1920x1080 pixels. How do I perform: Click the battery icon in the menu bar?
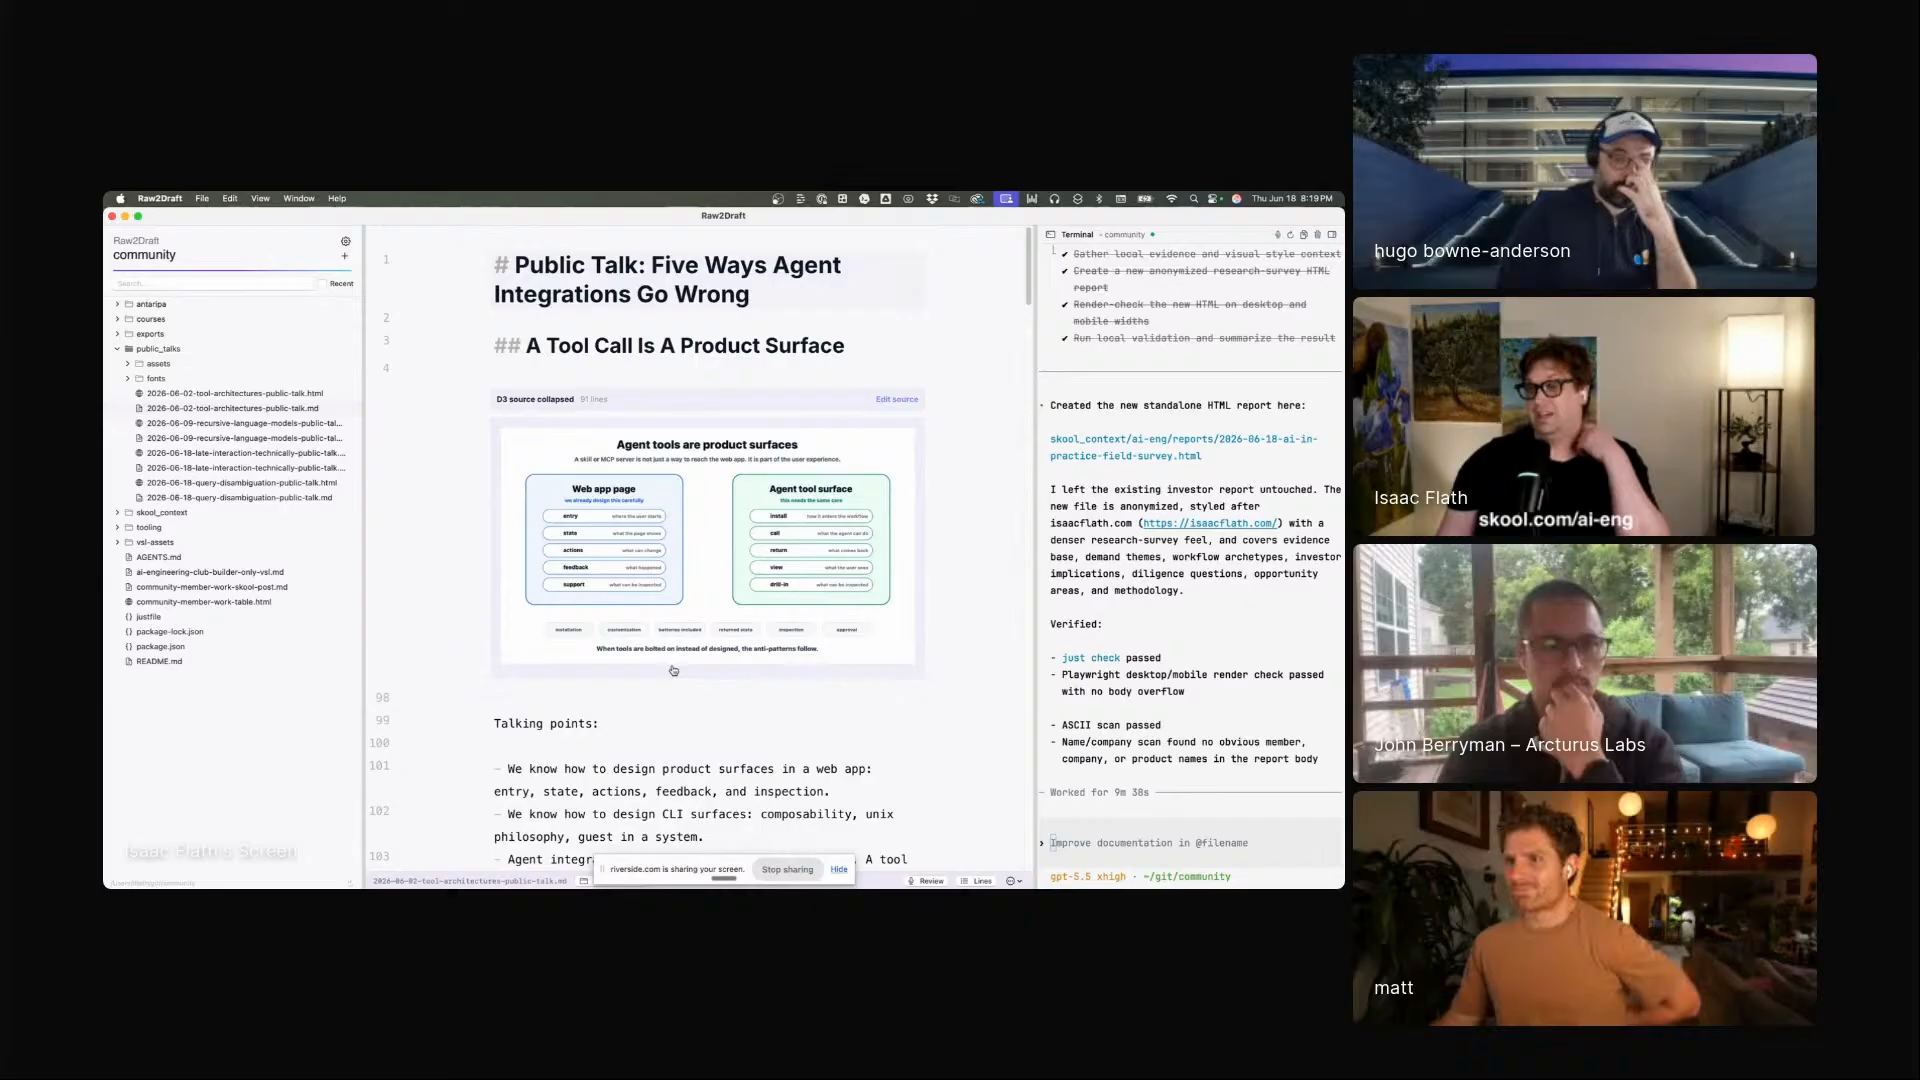click(1145, 199)
